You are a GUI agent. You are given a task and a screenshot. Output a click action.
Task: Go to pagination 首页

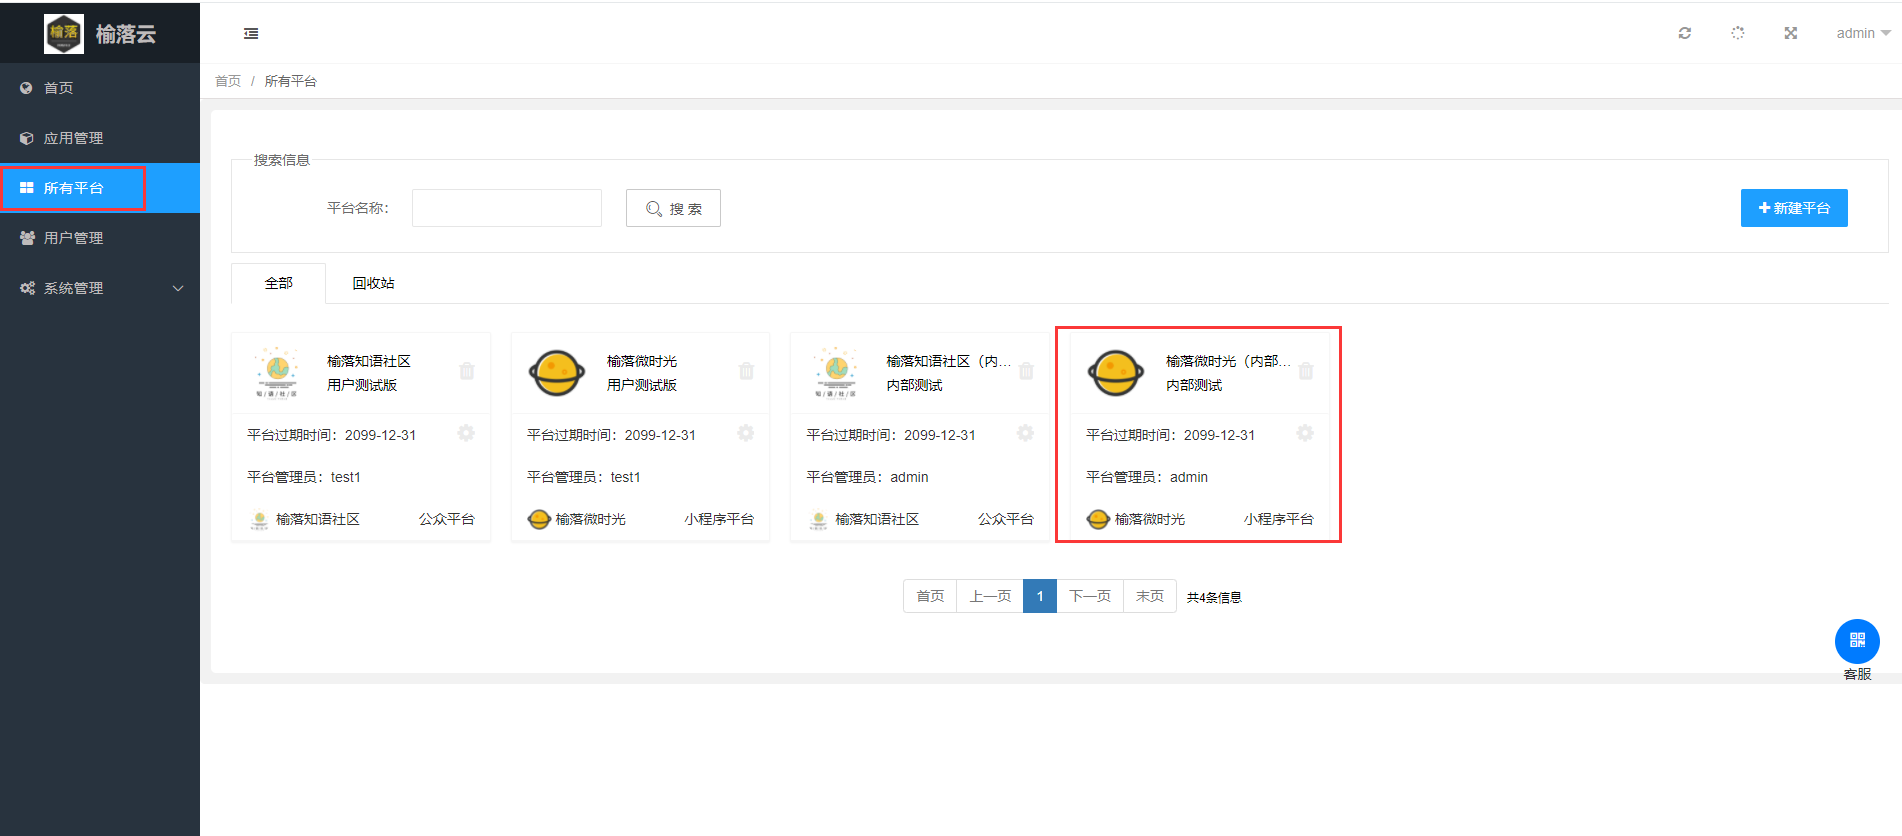coord(930,596)
